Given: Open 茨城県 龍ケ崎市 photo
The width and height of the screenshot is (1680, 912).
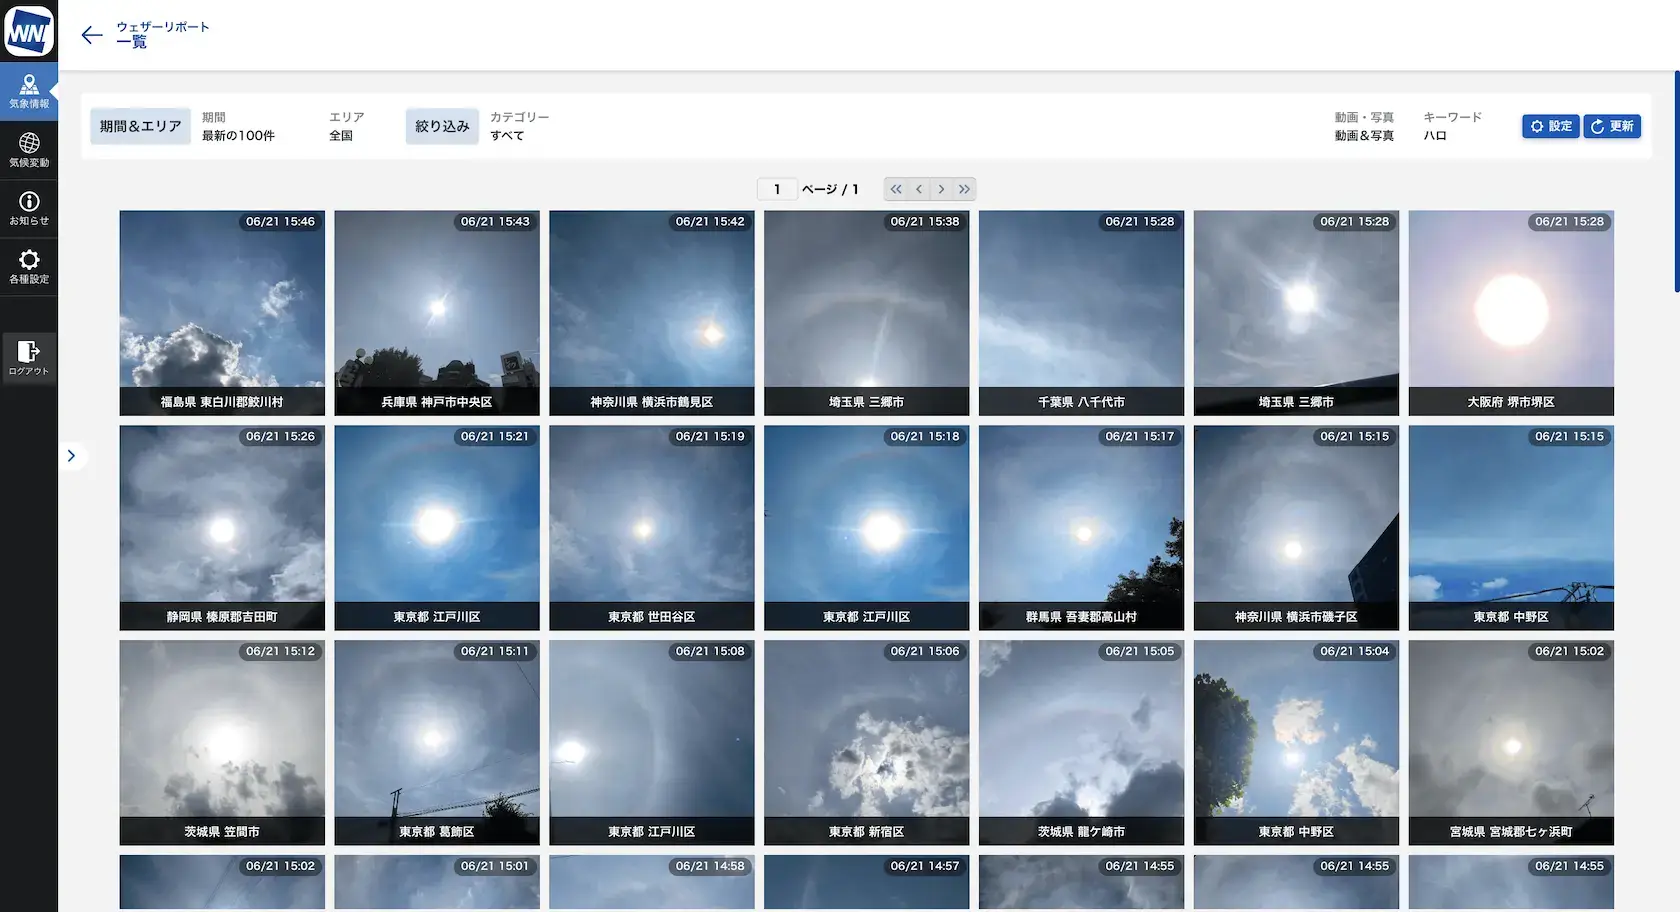Looking at the screenshot, I should coord(1081,743).
